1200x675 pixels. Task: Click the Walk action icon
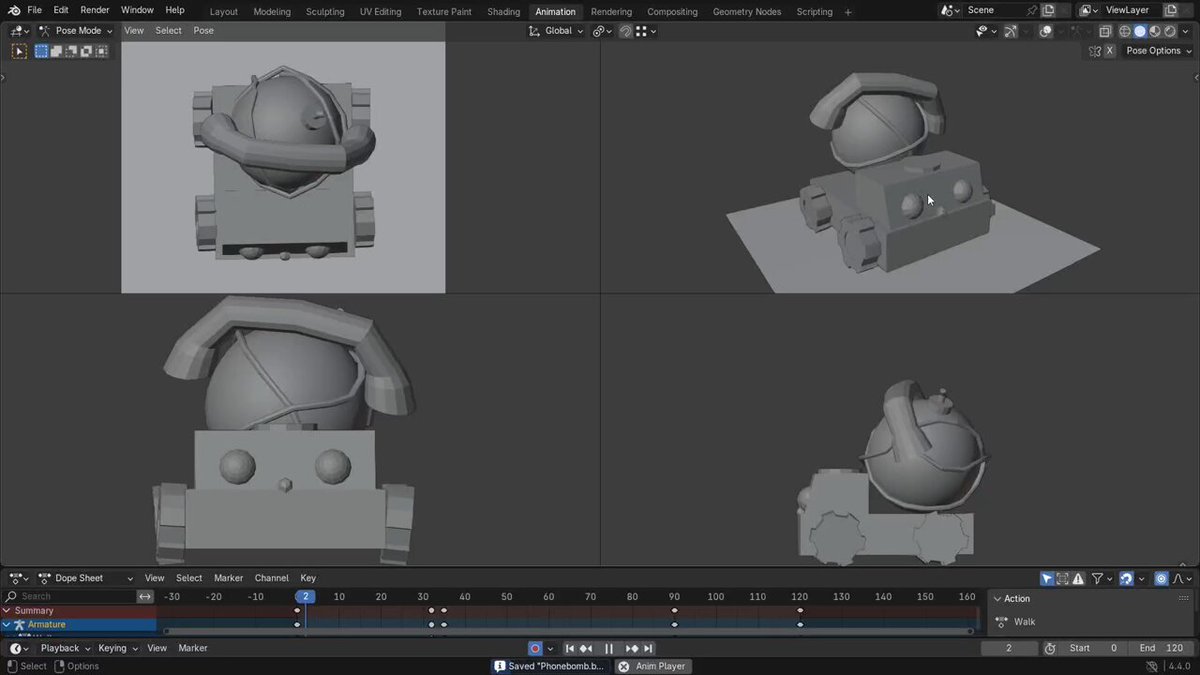[x=1001, y=622]
